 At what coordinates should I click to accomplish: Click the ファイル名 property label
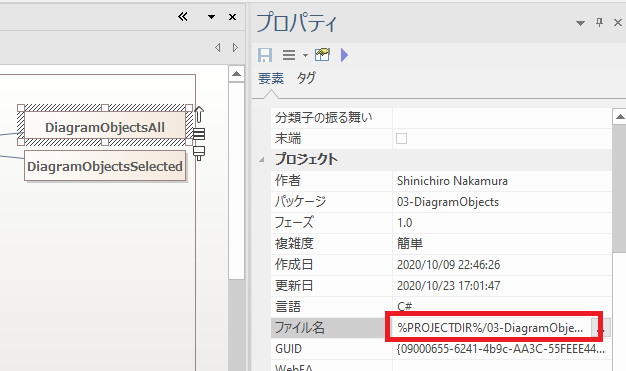[x=300, y=328]
